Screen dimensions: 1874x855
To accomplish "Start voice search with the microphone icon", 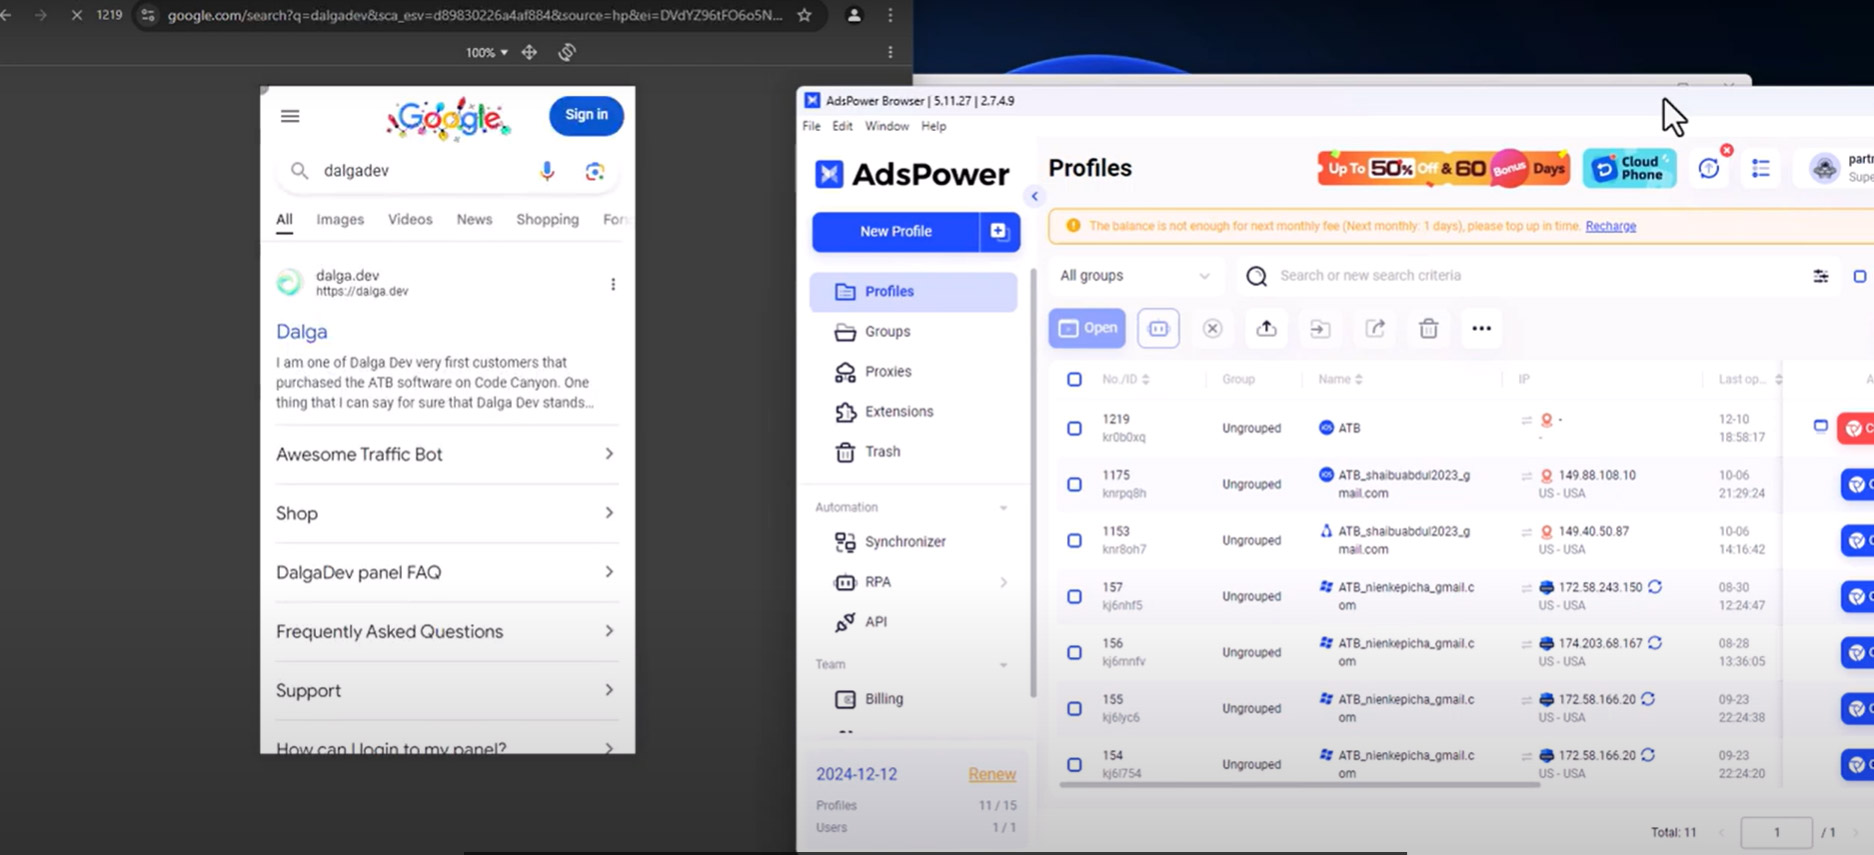I will point(547,171).
